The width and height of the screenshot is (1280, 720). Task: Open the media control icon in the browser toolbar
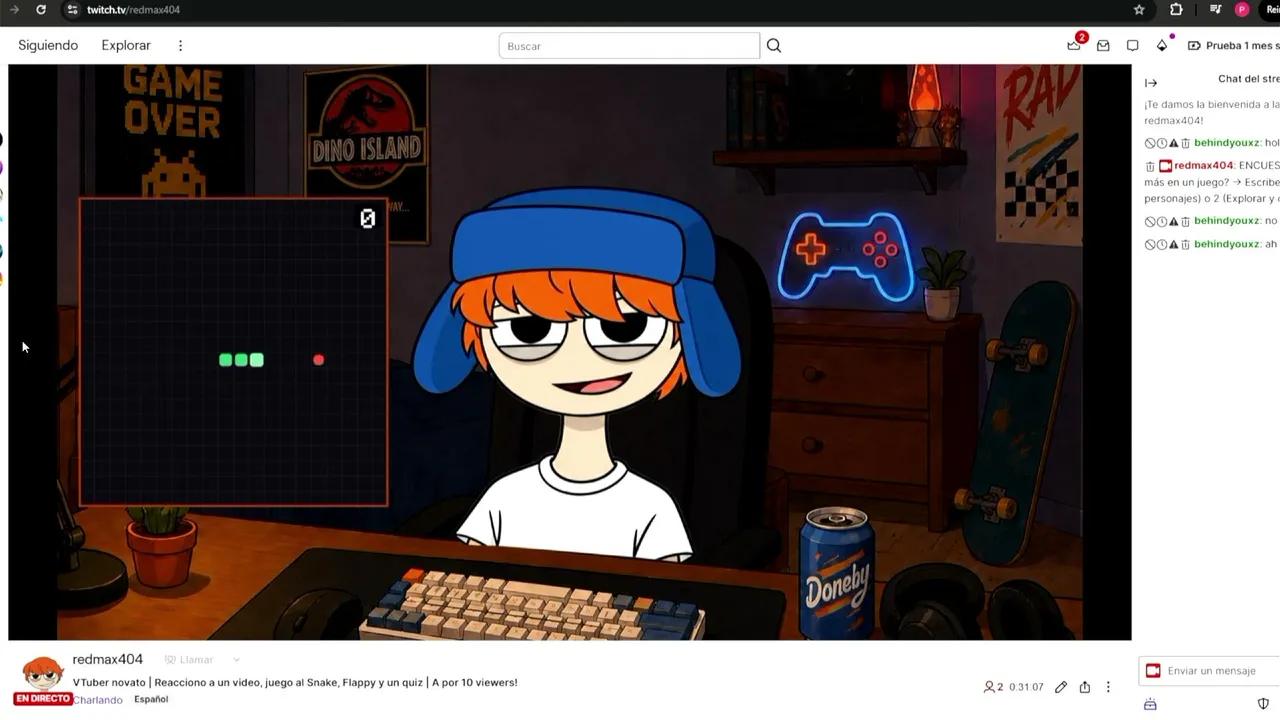[x=1215, y=10]
